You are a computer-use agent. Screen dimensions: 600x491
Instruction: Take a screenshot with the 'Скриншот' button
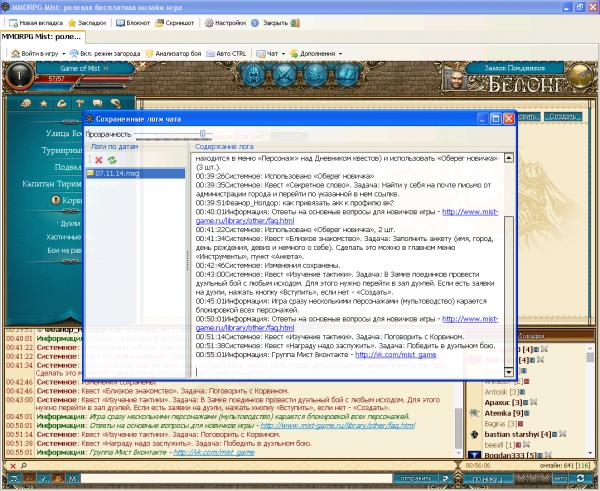pos(174,23)
